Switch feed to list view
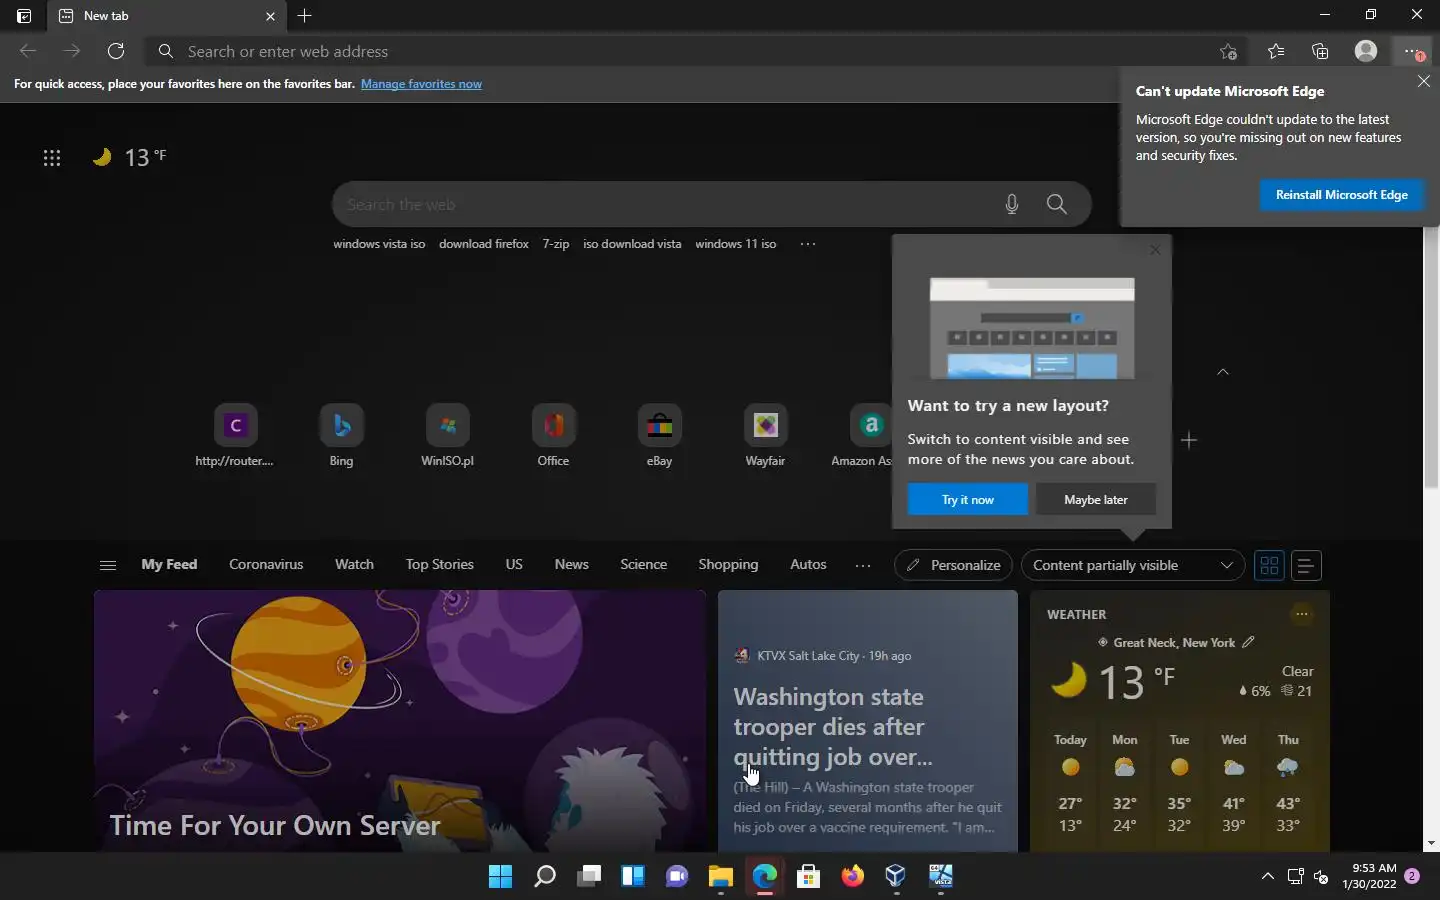1440x900 pixels. 1305,565
